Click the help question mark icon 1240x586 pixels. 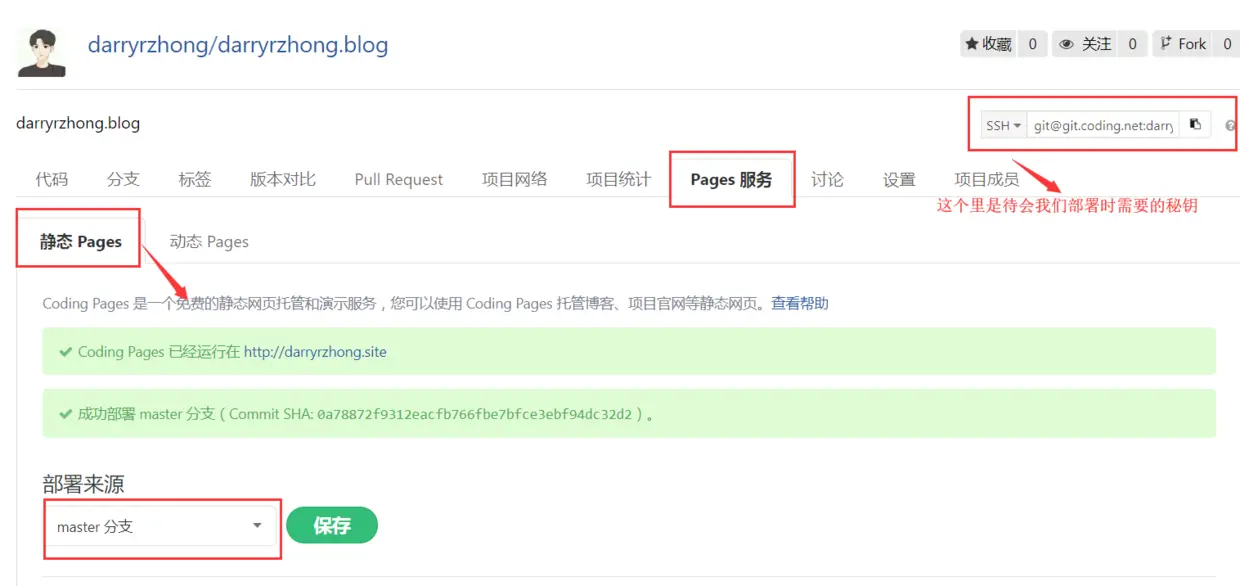point(1230,126)
